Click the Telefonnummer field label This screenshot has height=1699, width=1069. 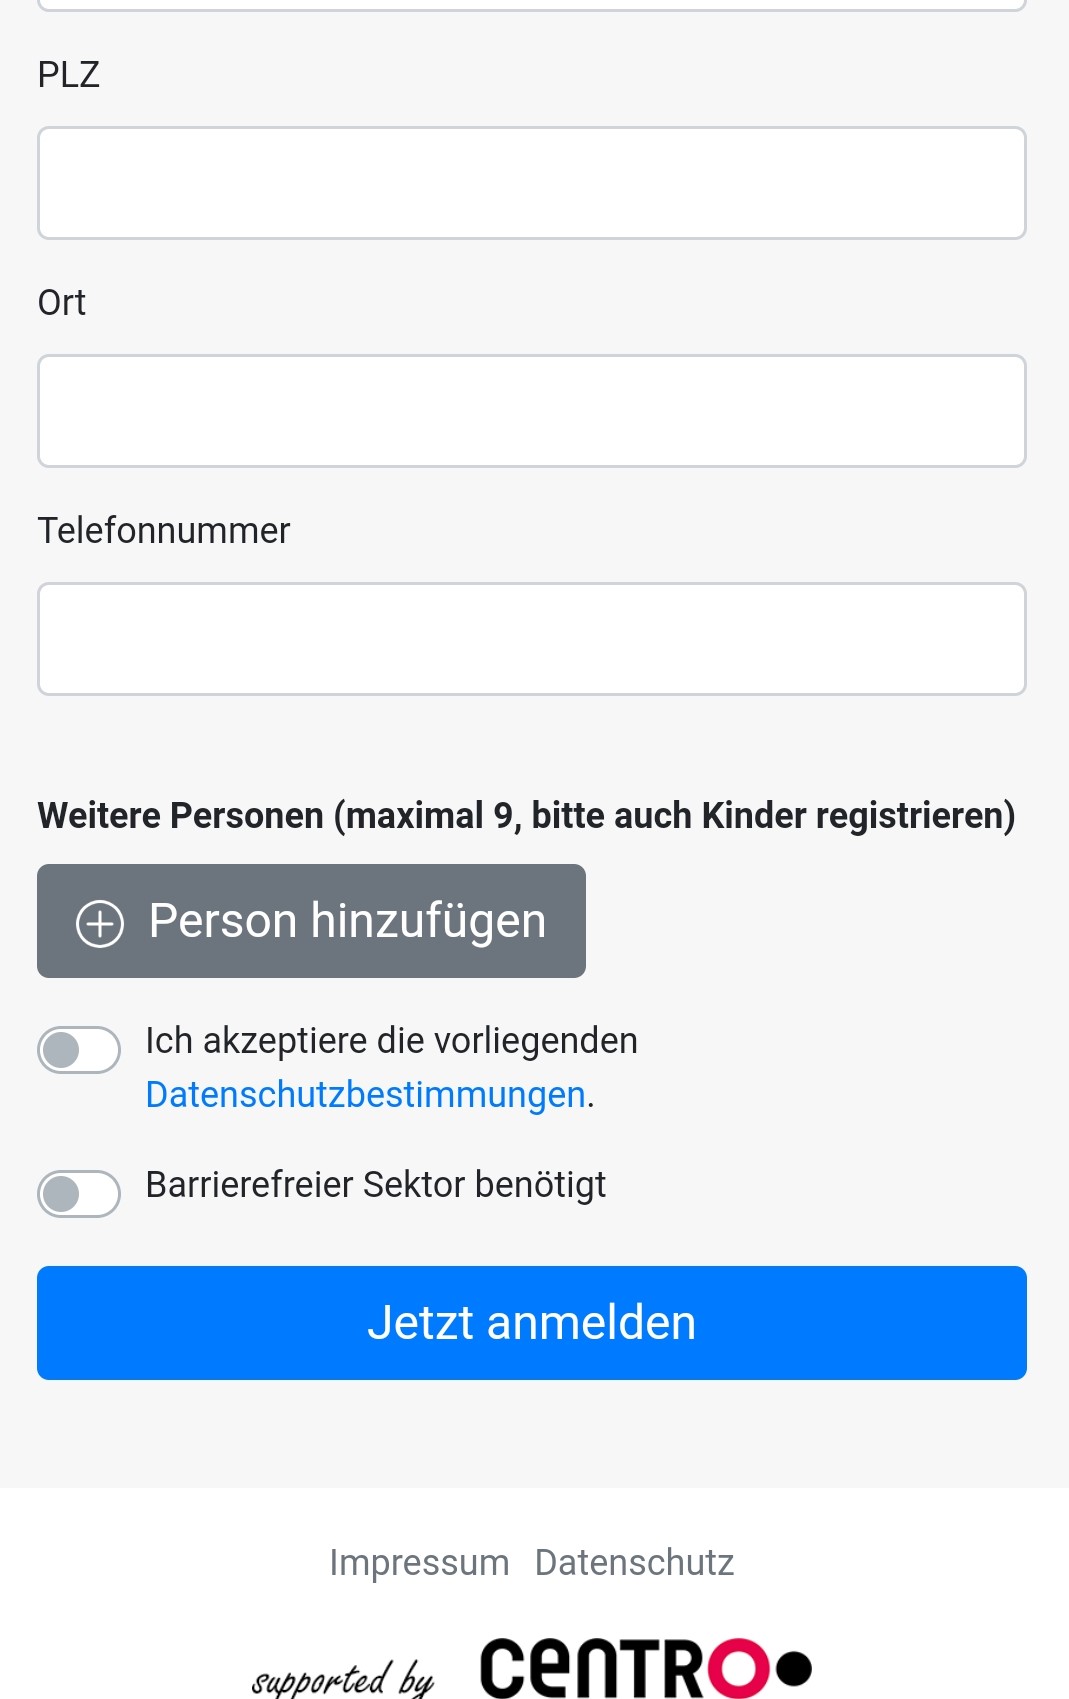[x=164, y=530]
